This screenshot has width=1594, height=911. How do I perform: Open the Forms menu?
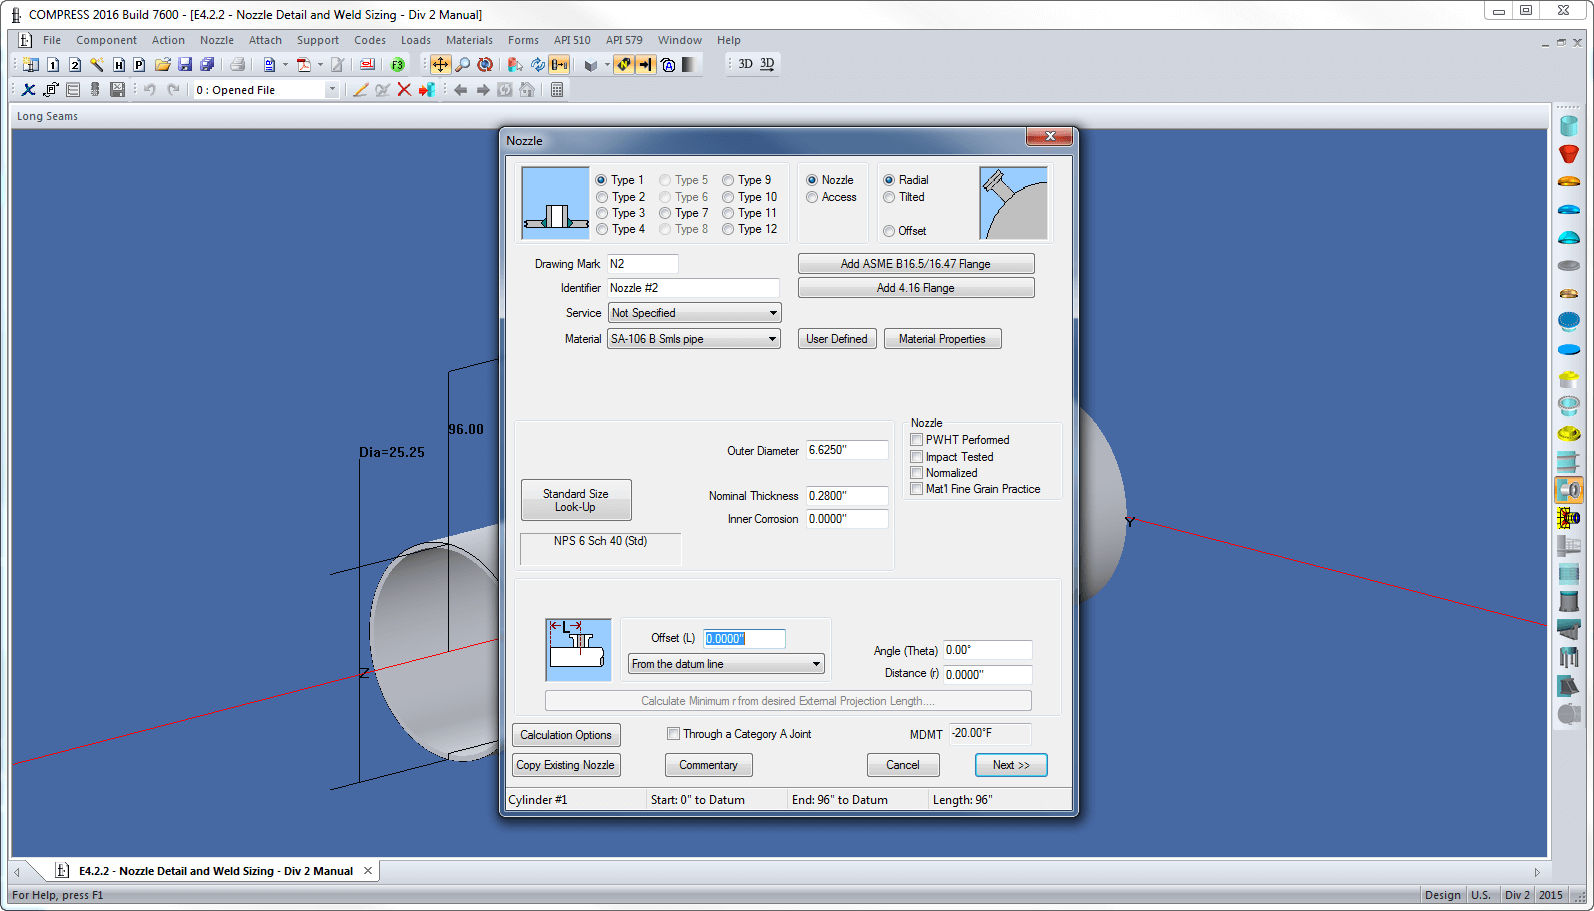pos(523,40)
